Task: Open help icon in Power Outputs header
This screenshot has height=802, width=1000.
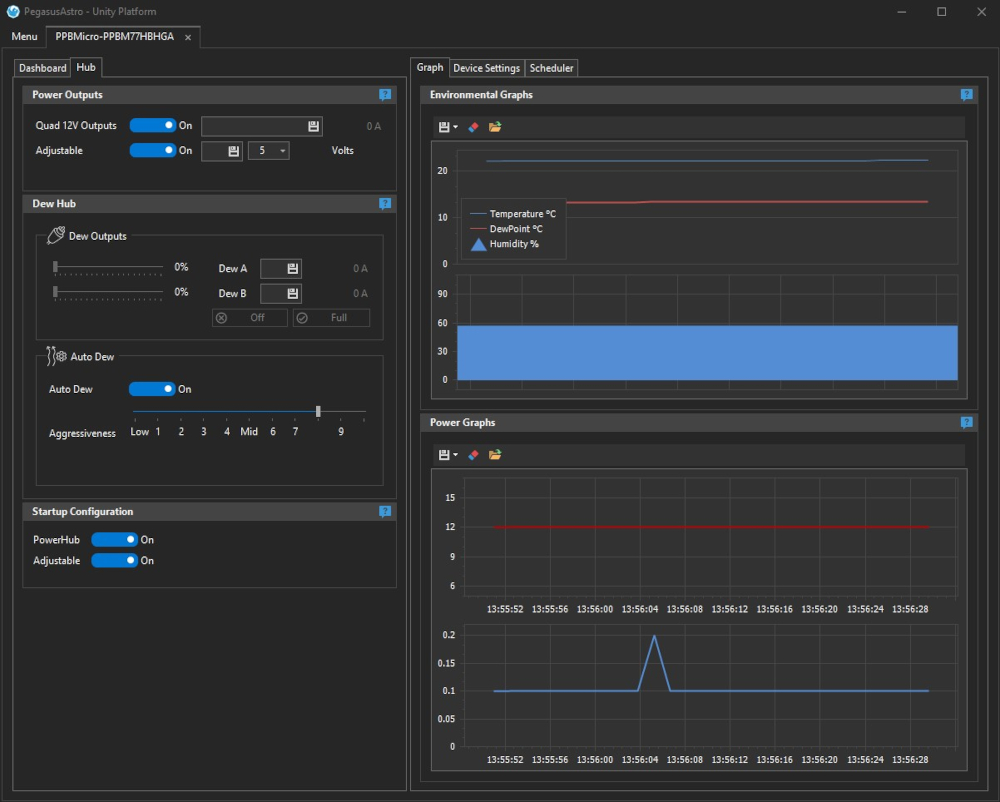Action: [x=385, y=95]
